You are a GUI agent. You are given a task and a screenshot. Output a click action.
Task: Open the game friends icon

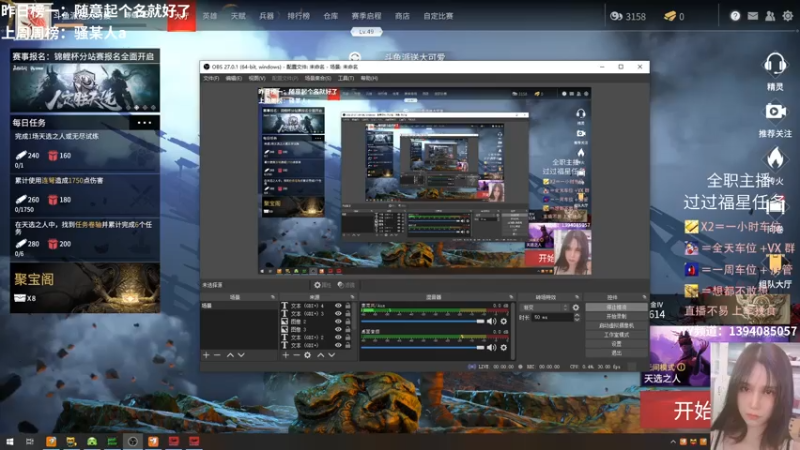pos(770,16)
